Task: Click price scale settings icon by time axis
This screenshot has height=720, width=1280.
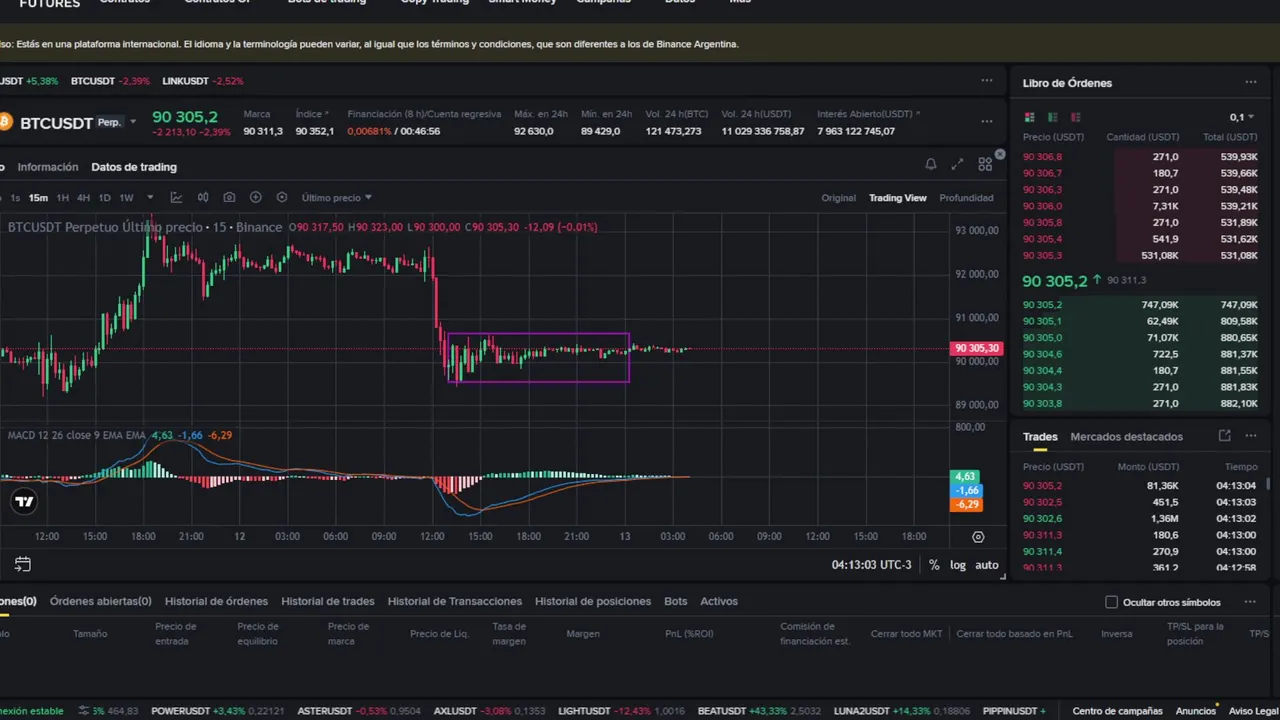Action: (x=978, y=537)
